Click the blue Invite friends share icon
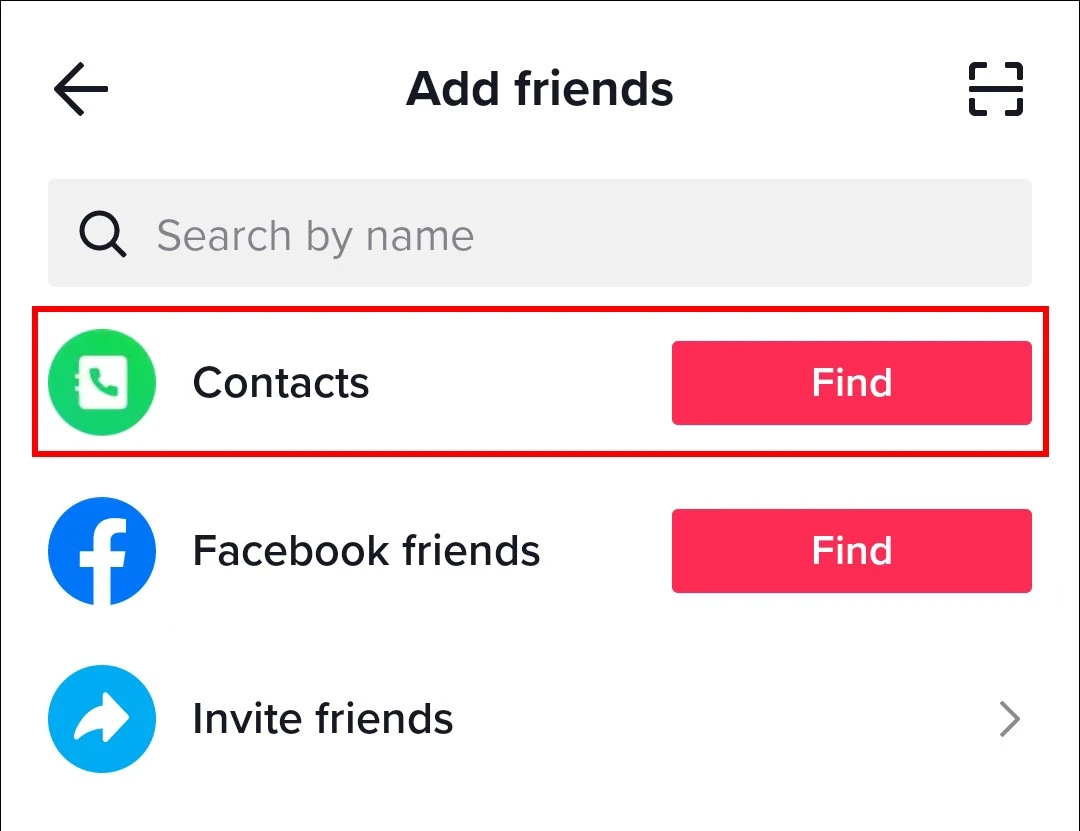Viewport: 1080px width, 831px height. click(x=102, y=719)
